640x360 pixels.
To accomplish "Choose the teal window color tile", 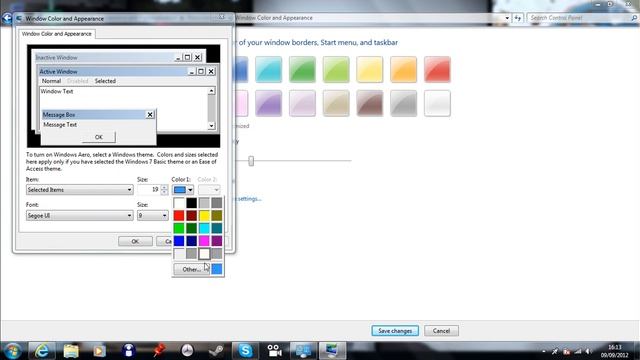I will point(268,70).
